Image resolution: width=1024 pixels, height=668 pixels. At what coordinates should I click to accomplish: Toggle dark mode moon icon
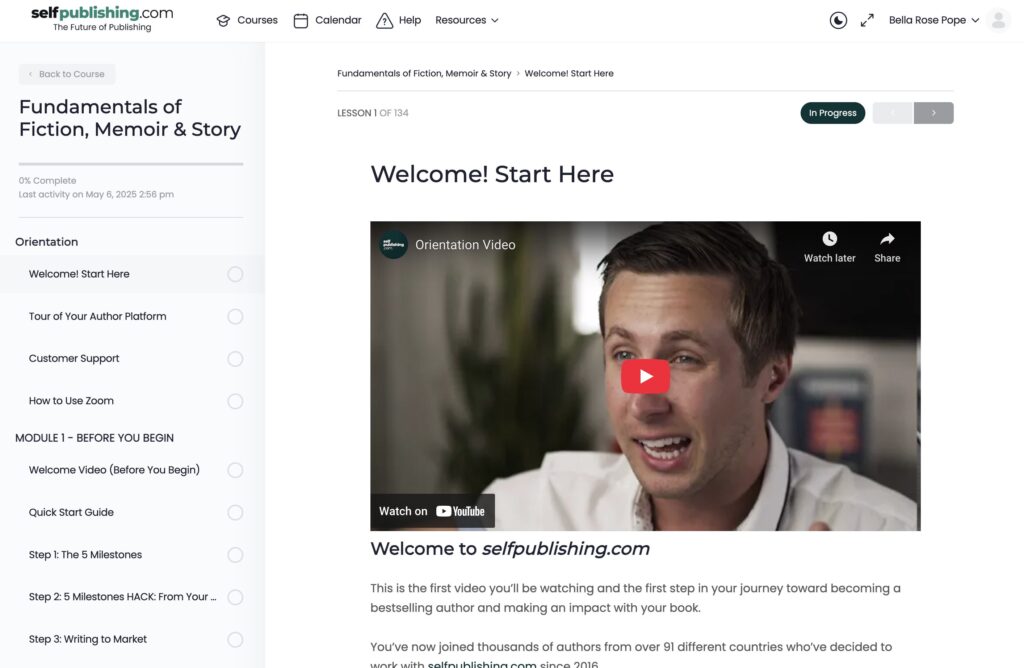pyautogui.click(x=838, y=20)
